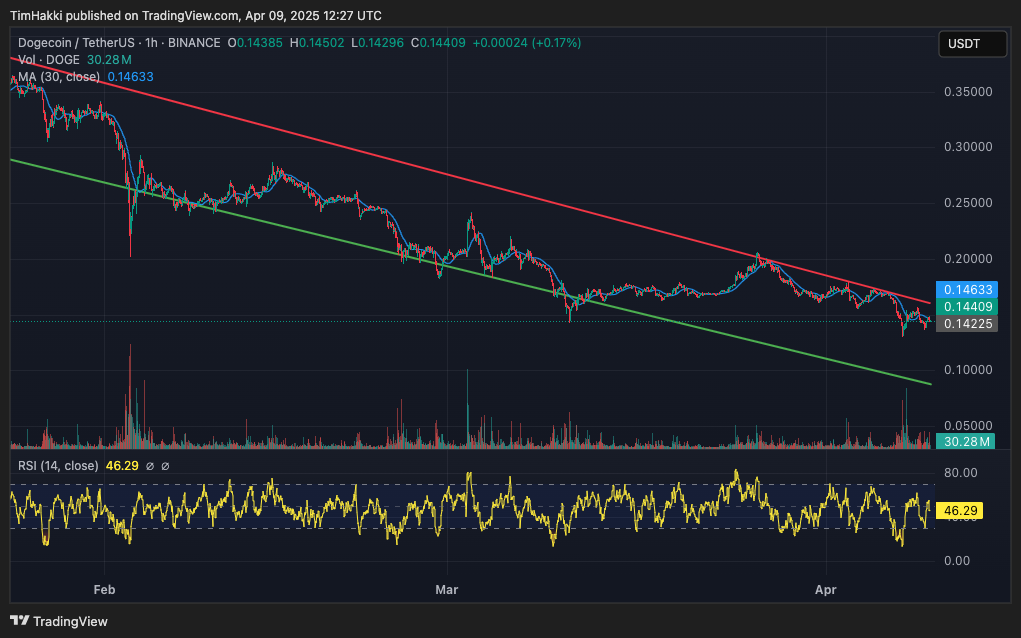The width and height of the screenshot is (1021, 638).
Task: Click the 0.00 RSI scale tick
Action: coord(957,561)
